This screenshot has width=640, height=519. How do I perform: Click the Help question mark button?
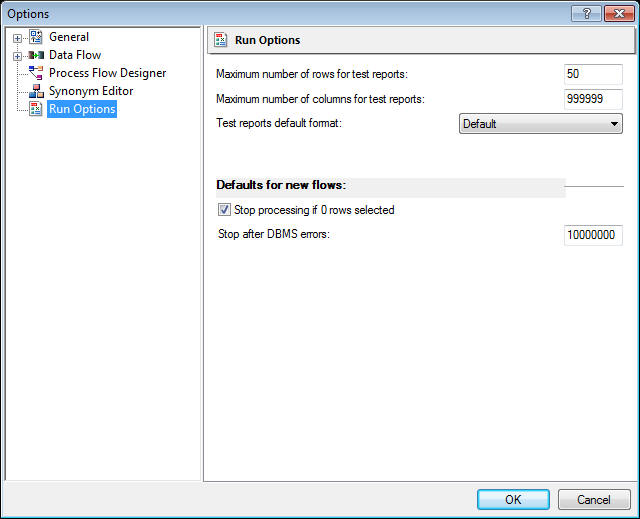[x=587, y=13]
